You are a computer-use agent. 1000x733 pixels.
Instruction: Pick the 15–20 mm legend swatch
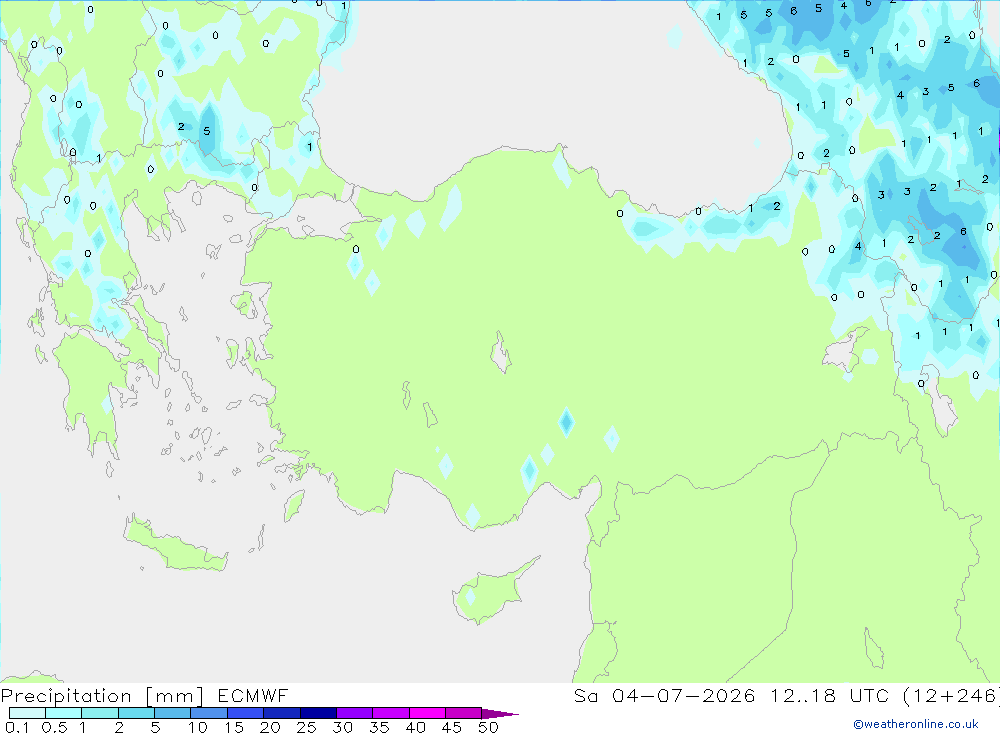pos(245,713)
